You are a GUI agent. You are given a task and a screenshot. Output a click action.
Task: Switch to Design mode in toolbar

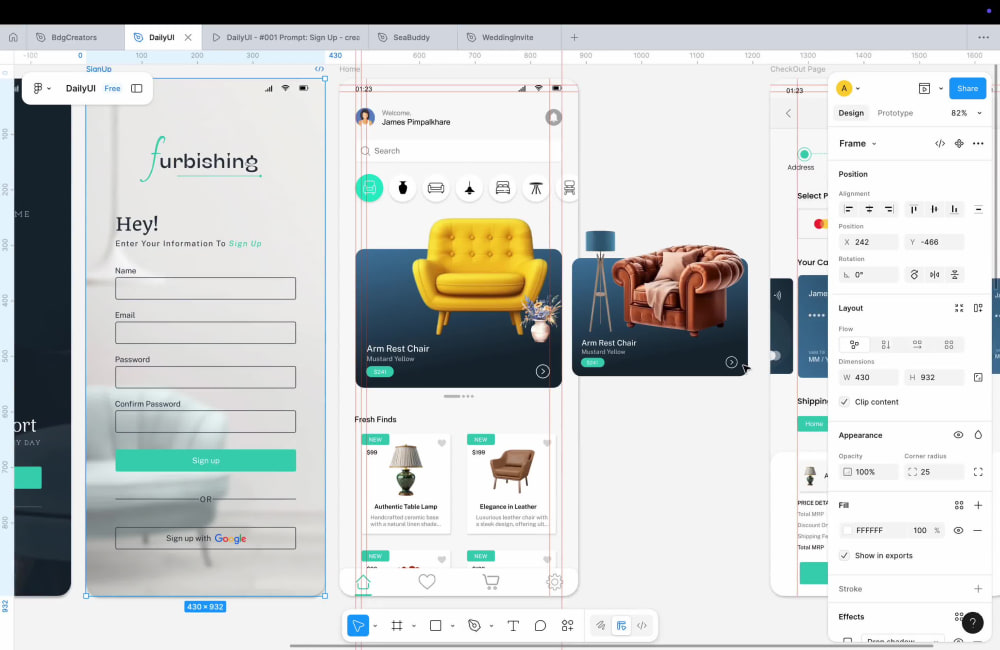pos(621,626)
